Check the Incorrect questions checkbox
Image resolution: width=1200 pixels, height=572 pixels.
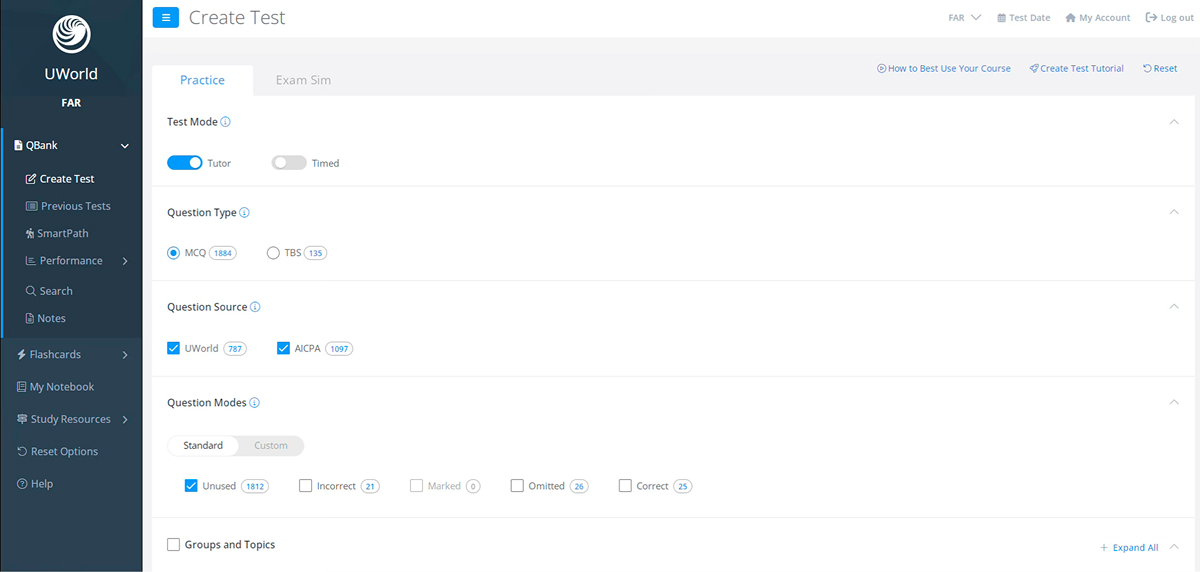click(x=306, y=486)
